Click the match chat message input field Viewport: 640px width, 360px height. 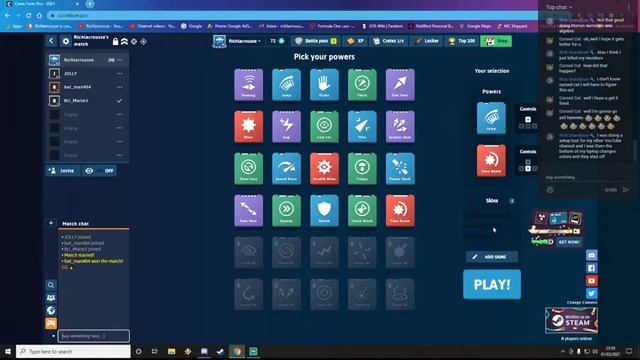(94, 336)
